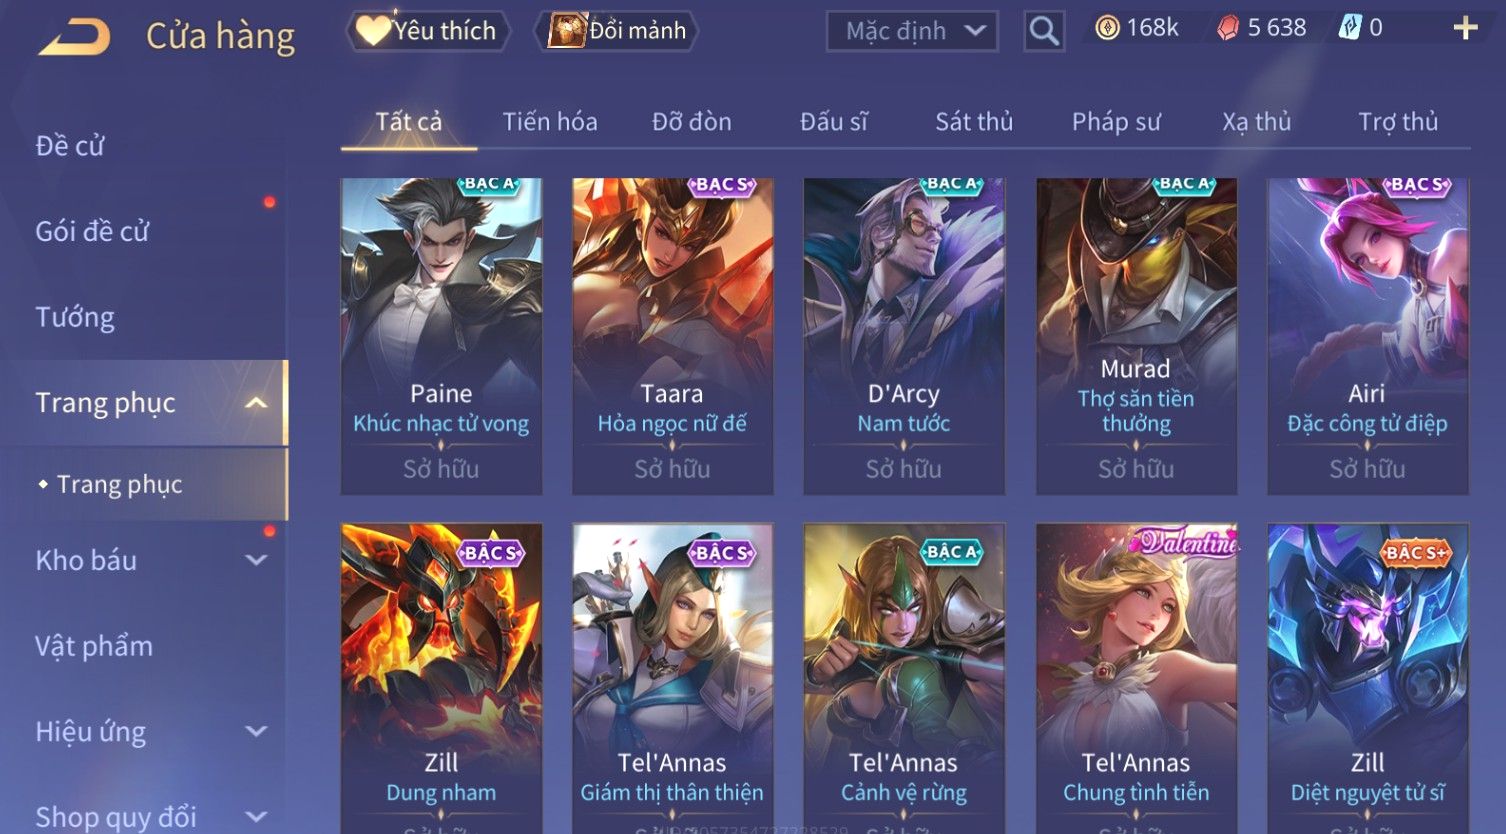Click the red gem icon showing 5 638

tap(1228, 28)
